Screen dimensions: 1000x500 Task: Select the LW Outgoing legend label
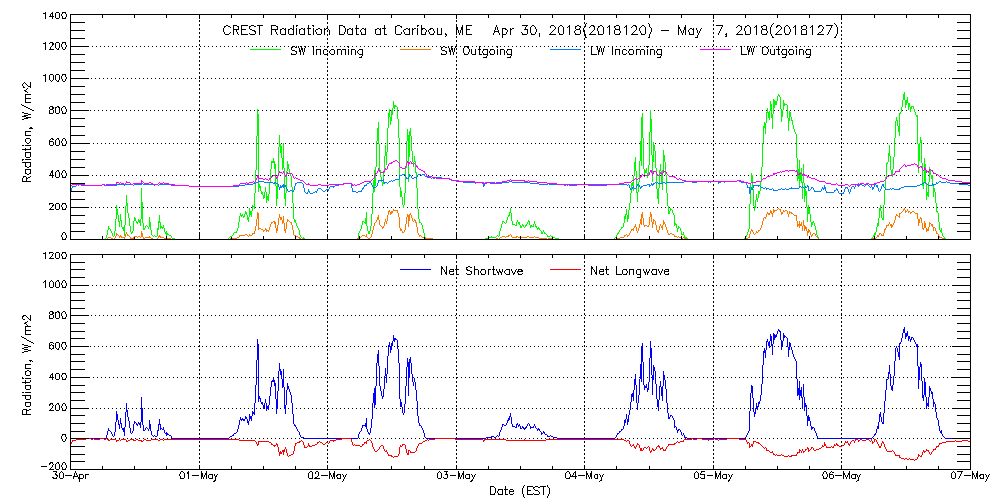pyautogui.click(x=775, y=51)
